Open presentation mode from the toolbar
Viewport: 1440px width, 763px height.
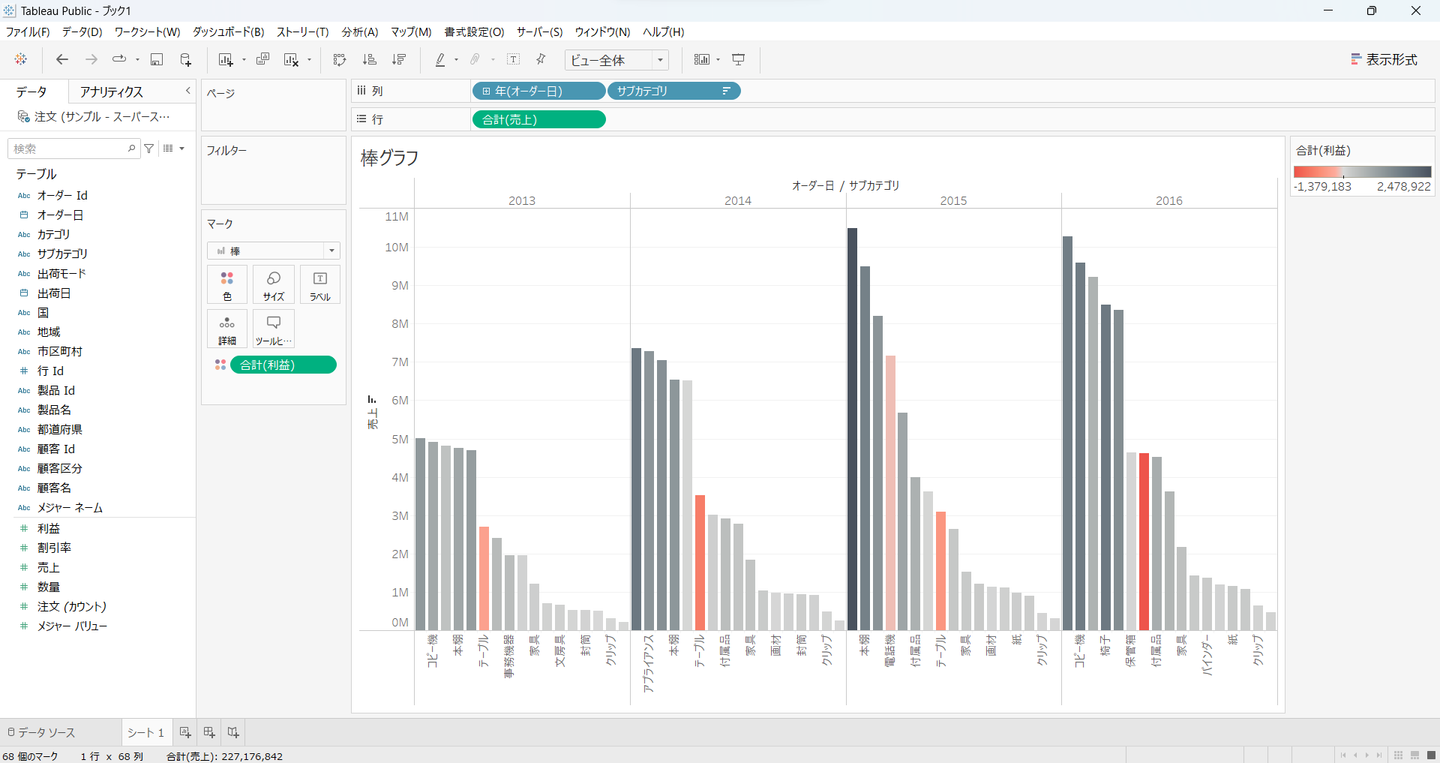tap(738, 60)
